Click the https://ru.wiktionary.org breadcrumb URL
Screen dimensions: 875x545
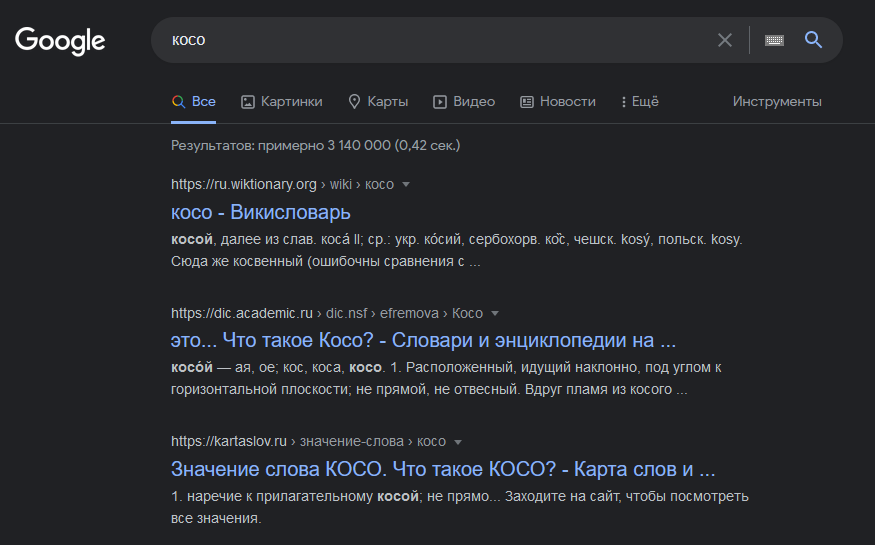click(x=244, y=184)
